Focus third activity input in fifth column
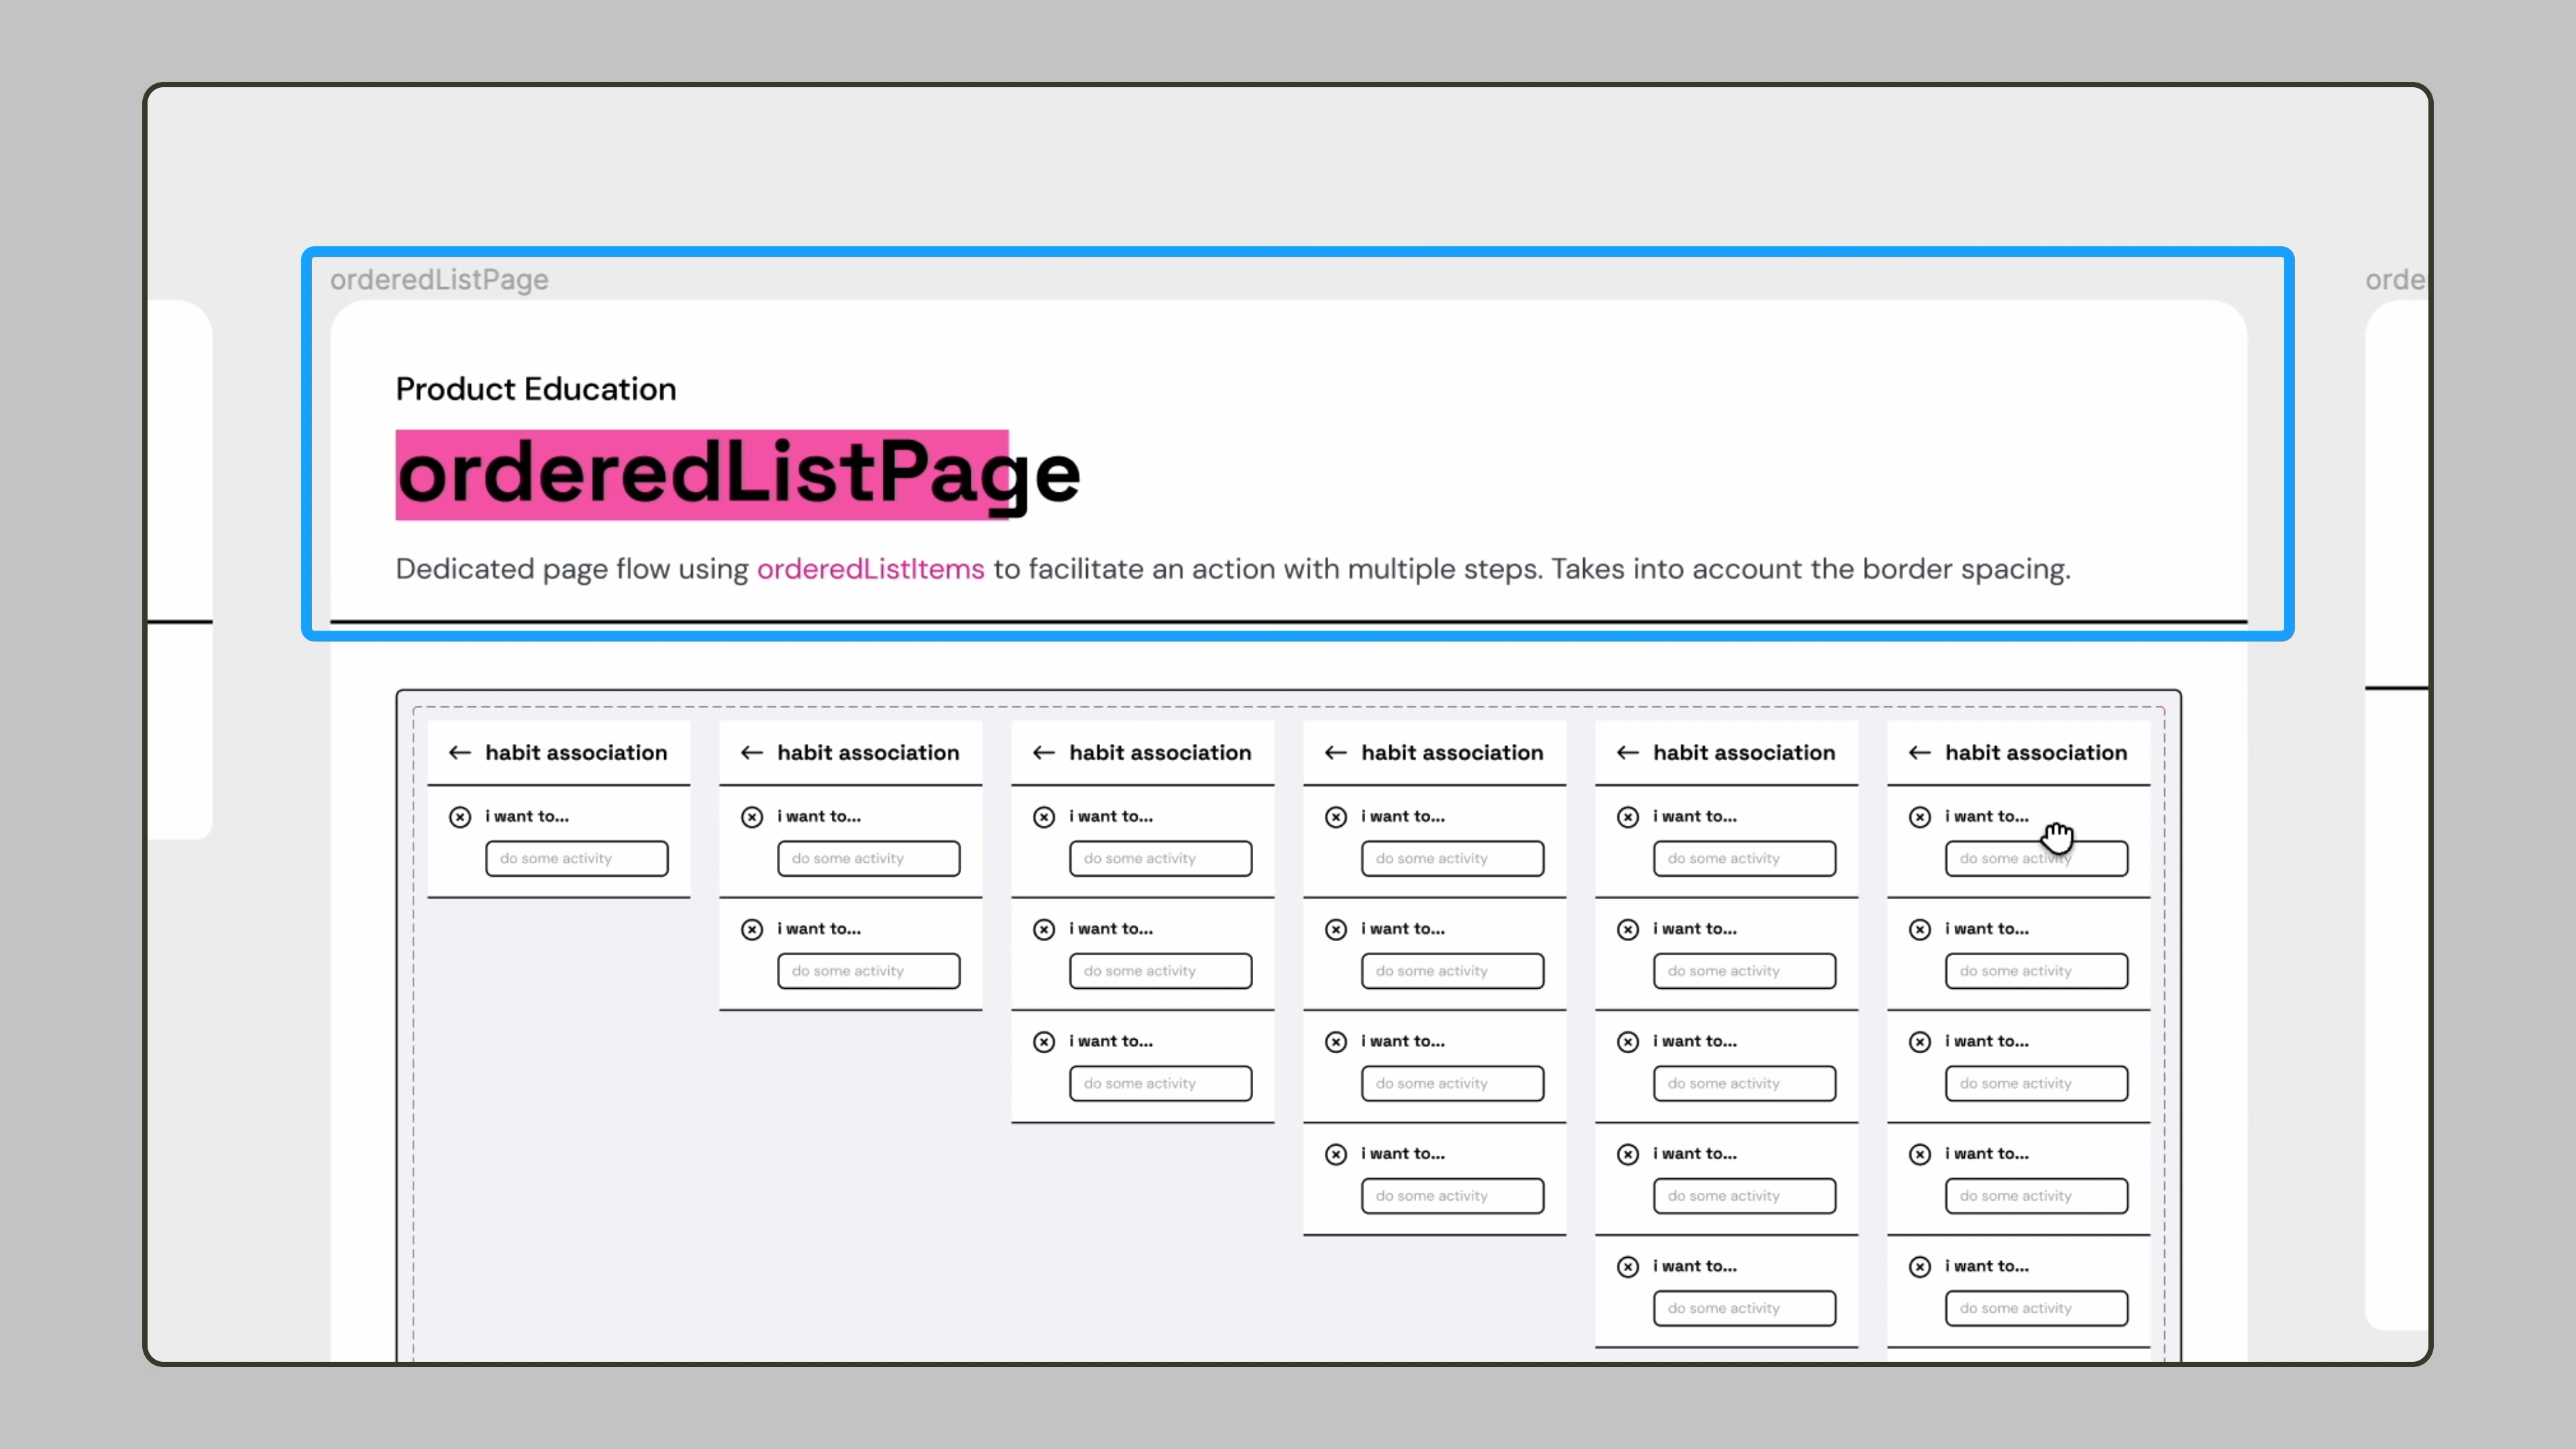The height and width of the screenshot is (1449, 2576). tap(1745, 1084)
